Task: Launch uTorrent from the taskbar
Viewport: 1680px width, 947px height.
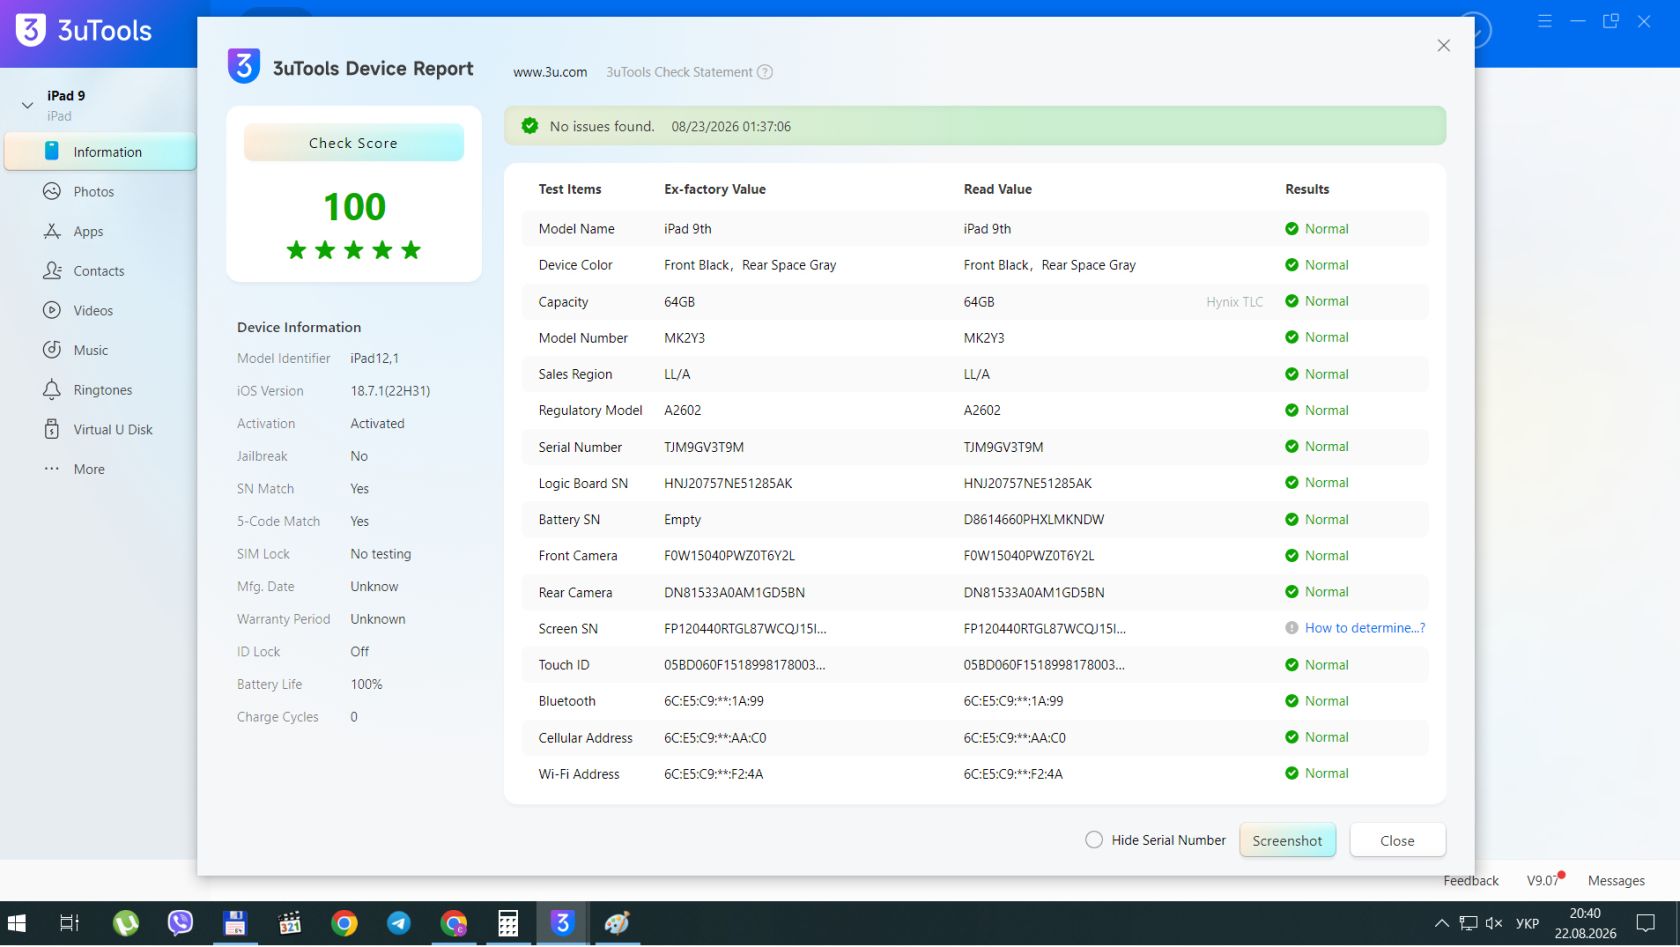Action: point(126,923)
